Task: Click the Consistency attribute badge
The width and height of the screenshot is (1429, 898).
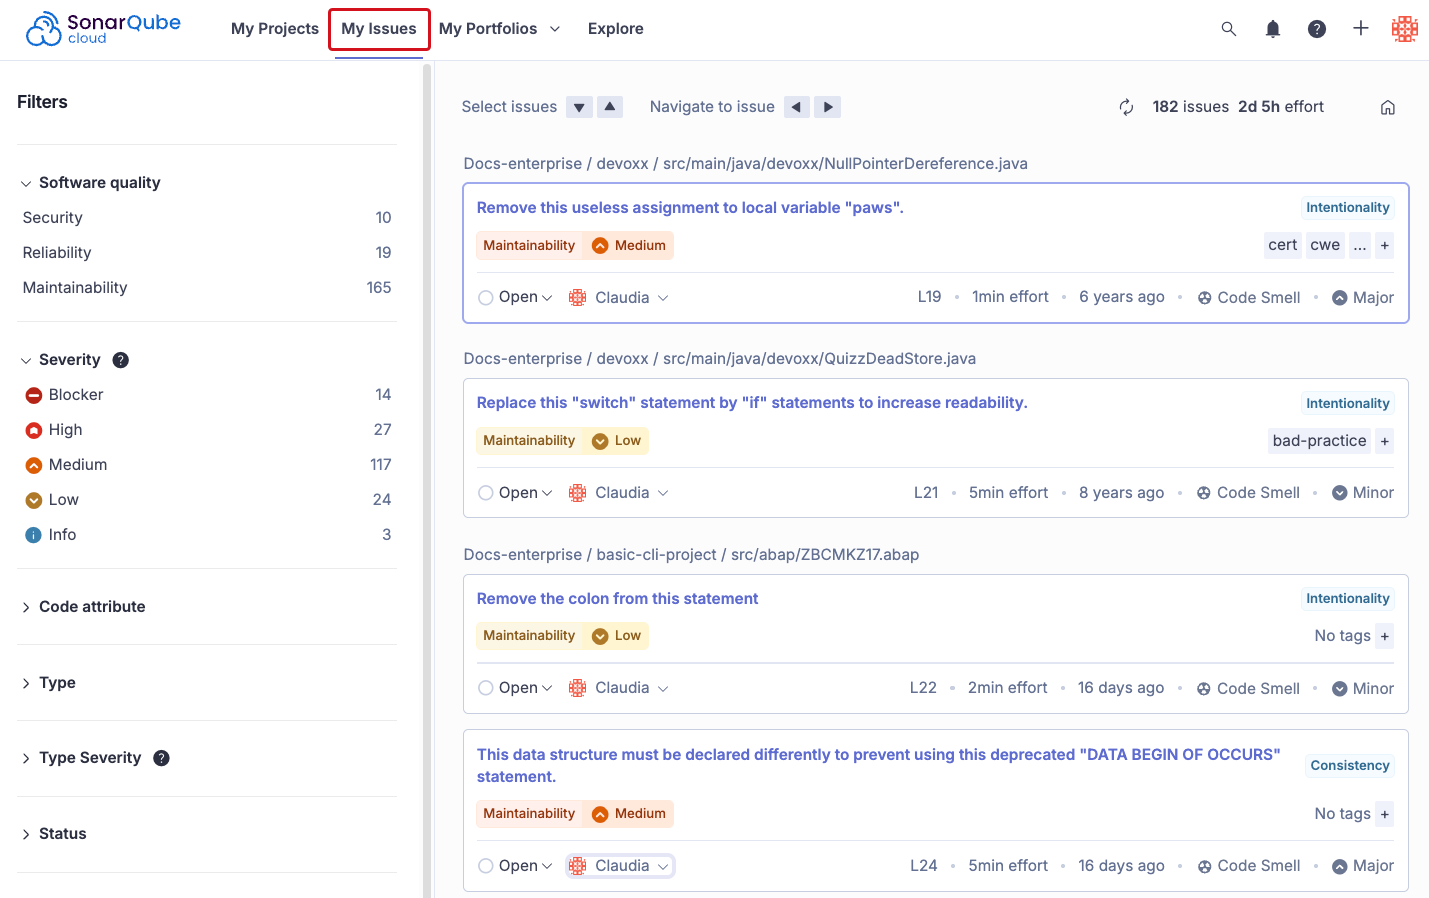Action: [1350, 766]
